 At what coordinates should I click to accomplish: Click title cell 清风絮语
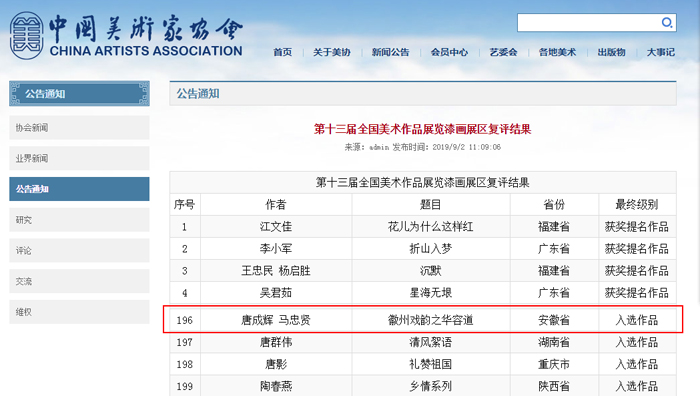tap(431, 342)
